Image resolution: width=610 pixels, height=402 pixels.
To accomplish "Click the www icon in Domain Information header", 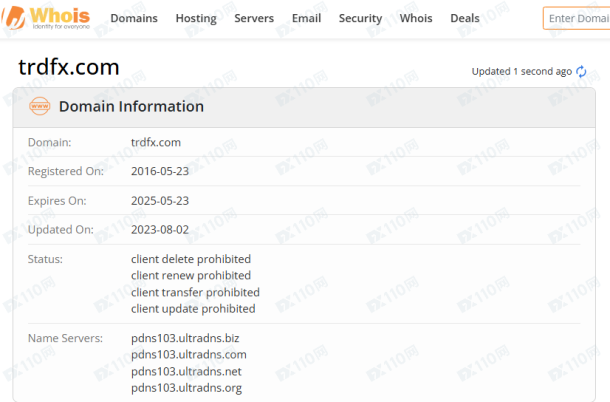I will (x=39, y=106).
